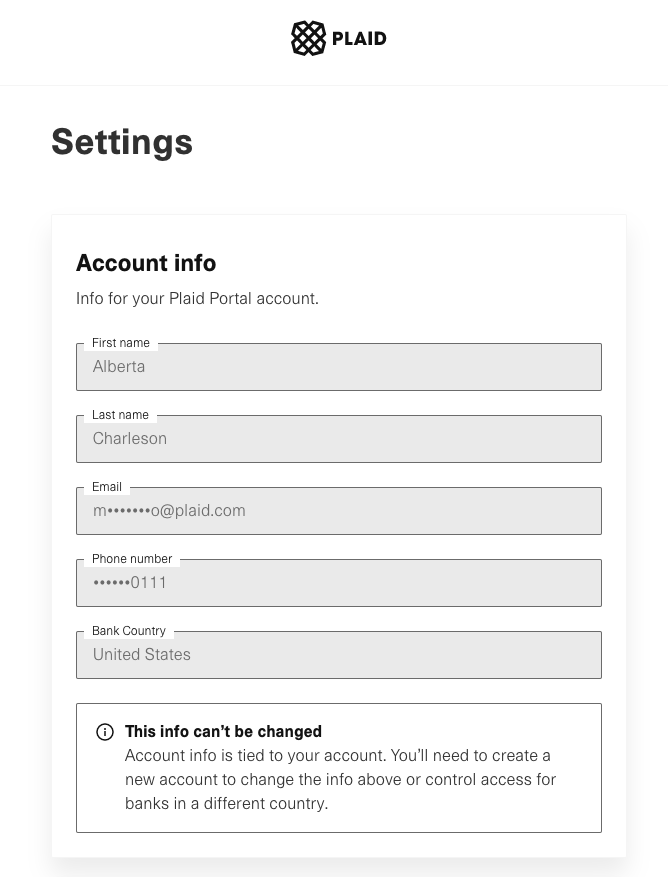Image resolution: width=668 pixels, height=877 pixels.
Task: Select the Last name field with Charleson
Action: (338, 439)
